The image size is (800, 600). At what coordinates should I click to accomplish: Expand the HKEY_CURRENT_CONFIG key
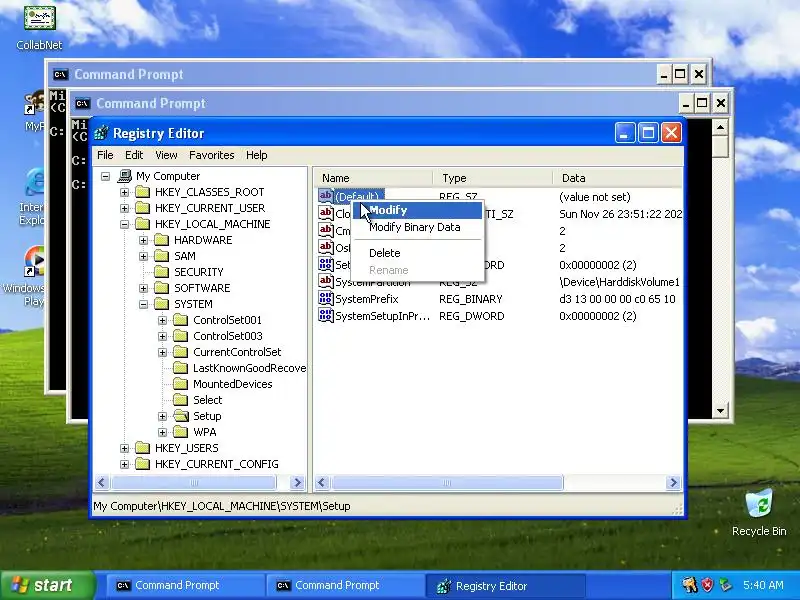[124, 464]
